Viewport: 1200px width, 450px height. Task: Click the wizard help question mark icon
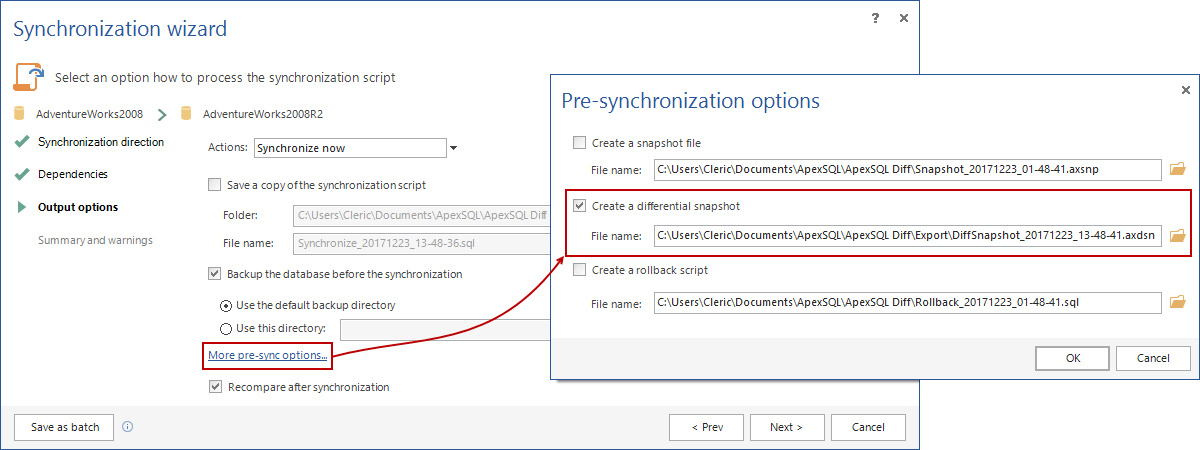[875, 19]
